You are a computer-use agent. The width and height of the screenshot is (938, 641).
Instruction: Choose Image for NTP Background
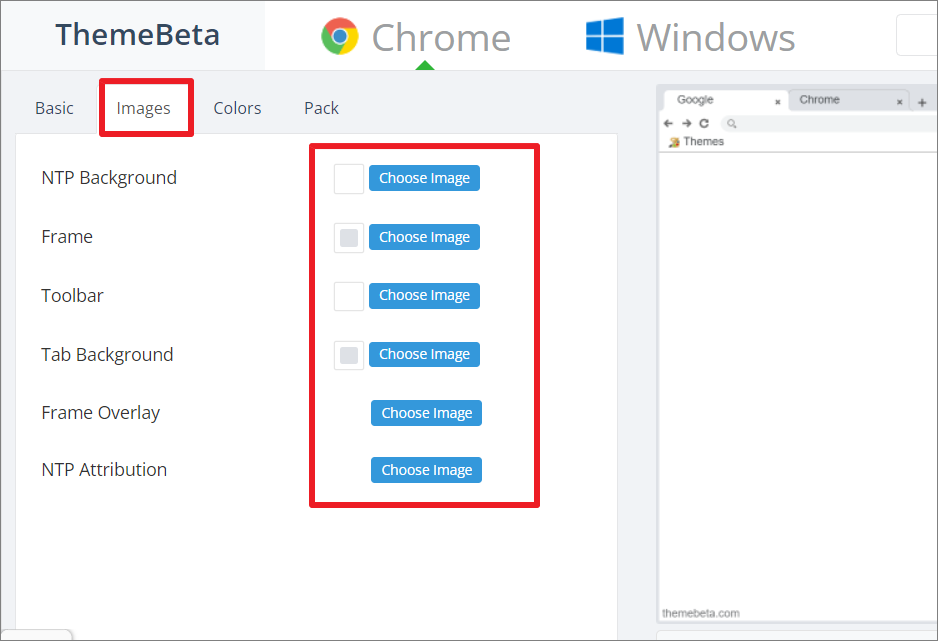tap(424, 178)
